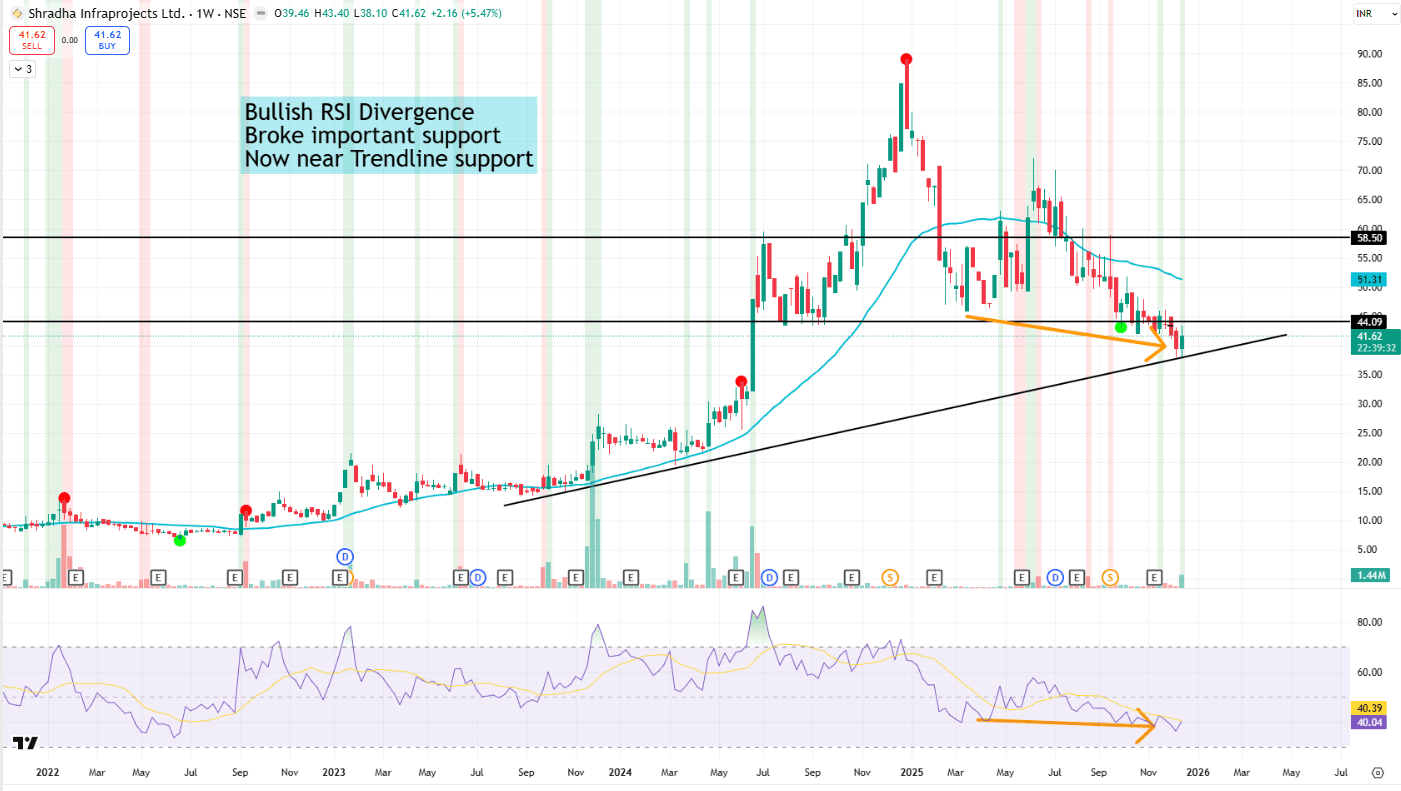Click the Shradha Infraprojects Ltd. 1W NSE title

click(138, 13)
